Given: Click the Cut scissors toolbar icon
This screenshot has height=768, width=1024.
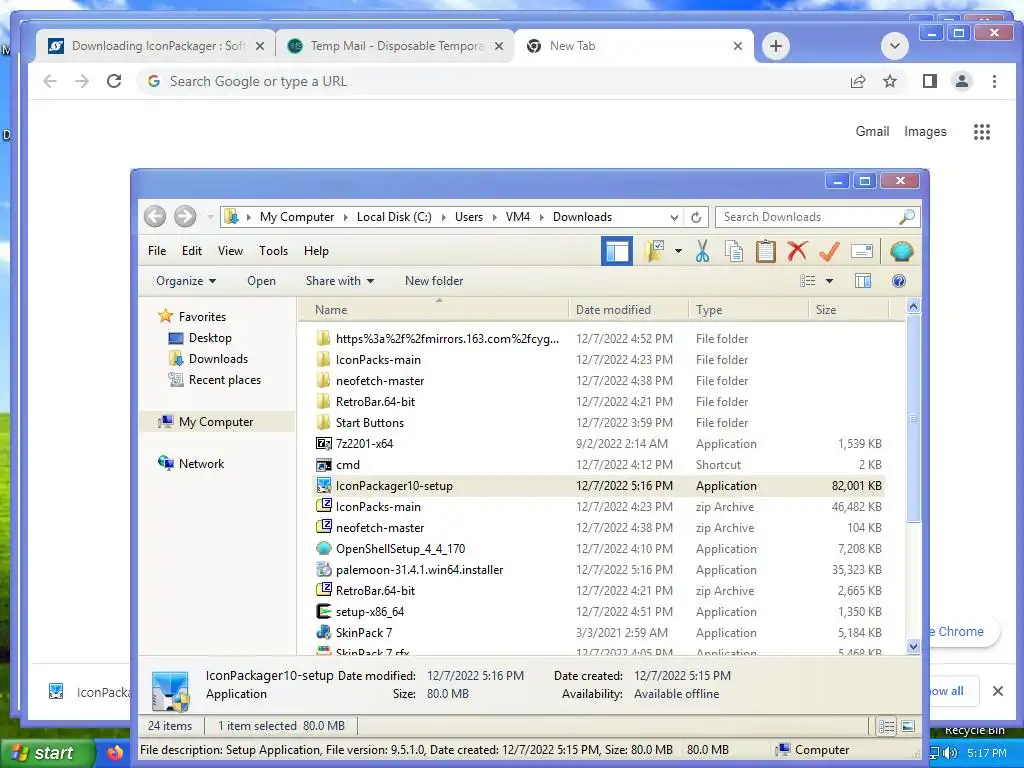Looking at the screenshot, I should [x=703, y=251].
